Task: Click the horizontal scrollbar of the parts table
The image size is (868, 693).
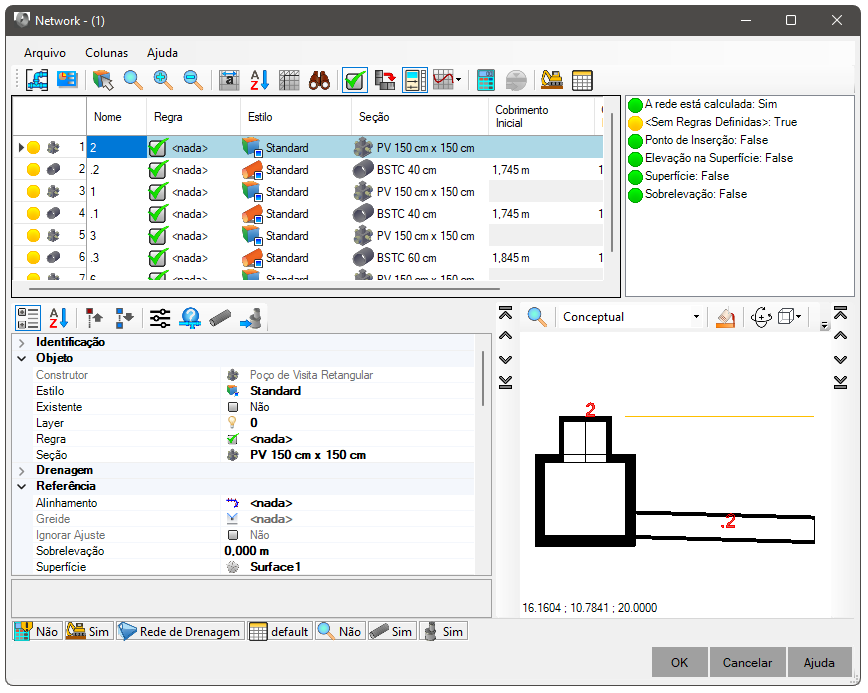Action: [x=264, y=288]
